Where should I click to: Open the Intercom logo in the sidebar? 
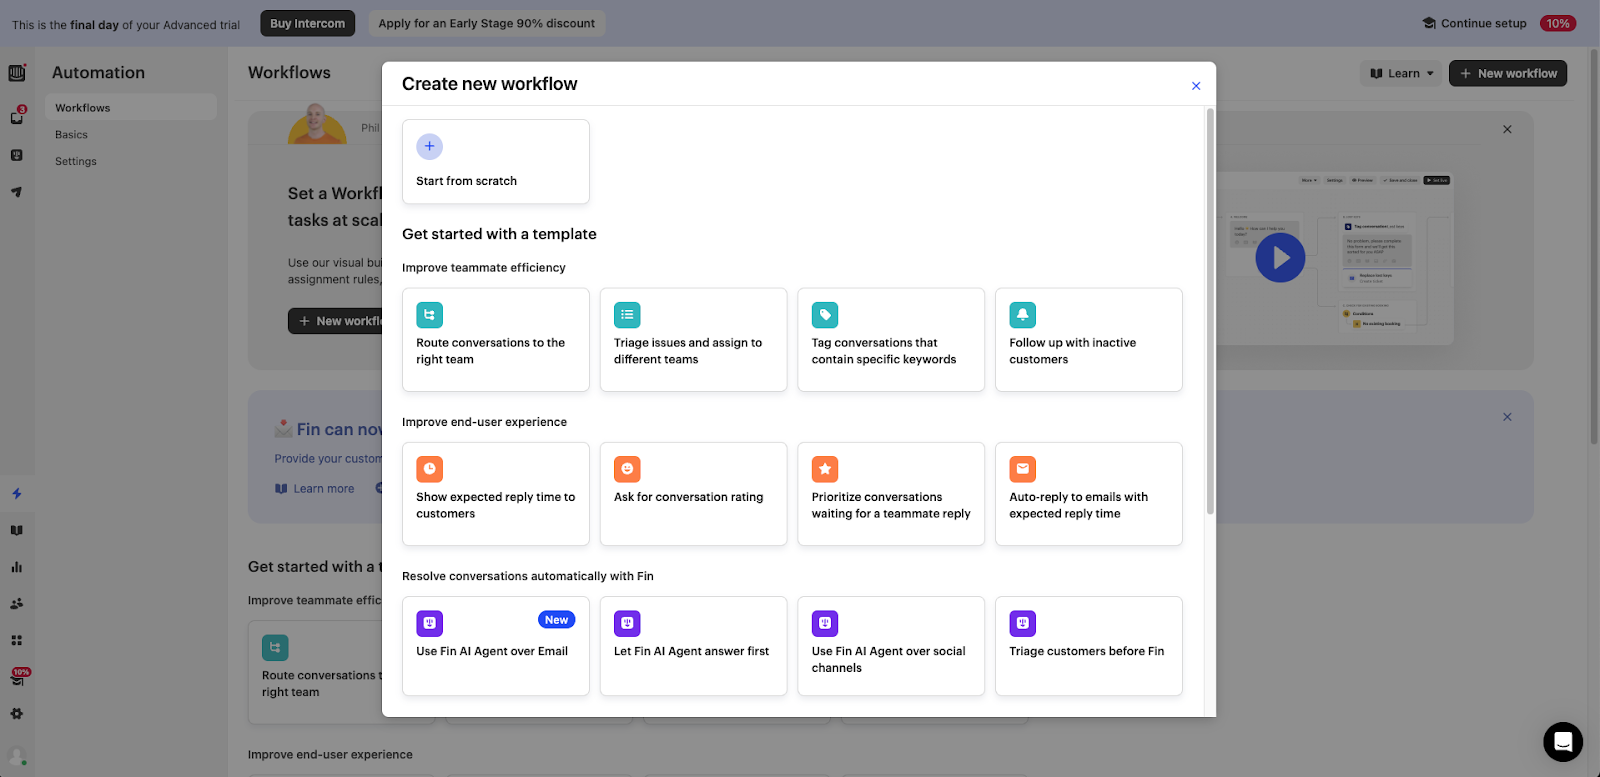click(x=17, y=73)
